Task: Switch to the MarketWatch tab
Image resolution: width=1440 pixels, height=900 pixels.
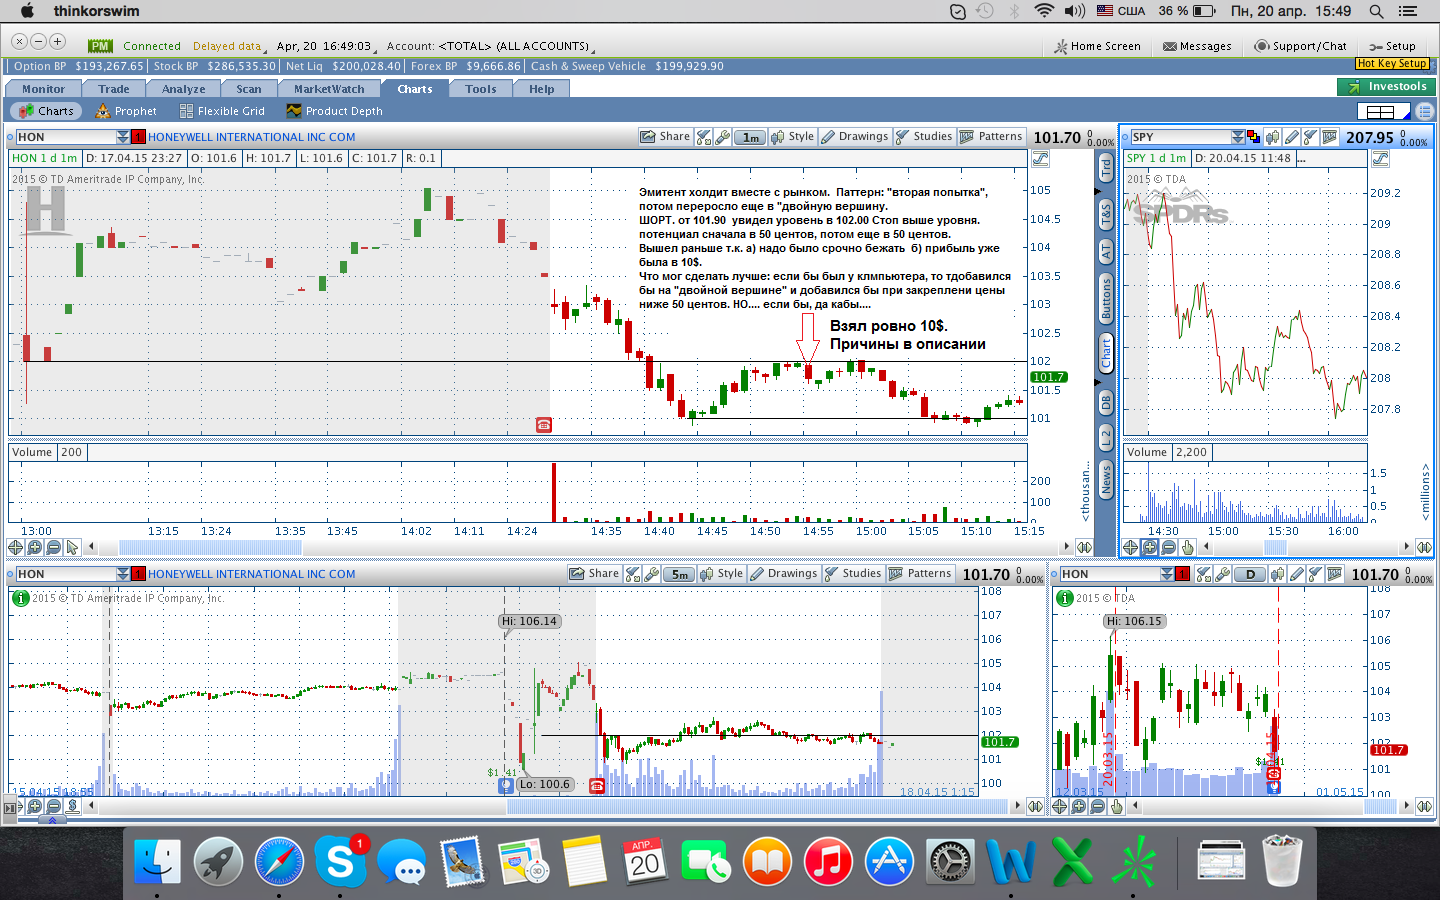Action: click(x=329, y=89)
